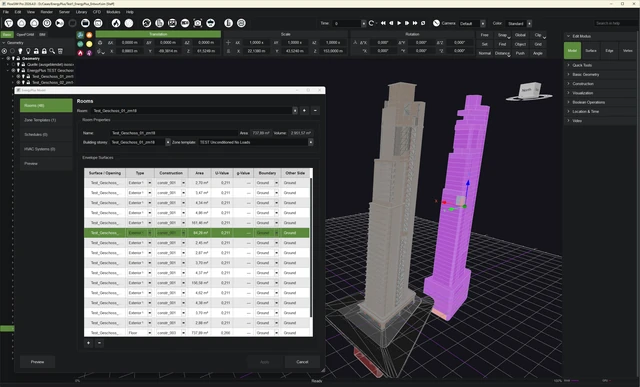Screen dimensions: 640x387
Task: Click the purple round icon beside translation fields
Action: [x=89, y=53]
